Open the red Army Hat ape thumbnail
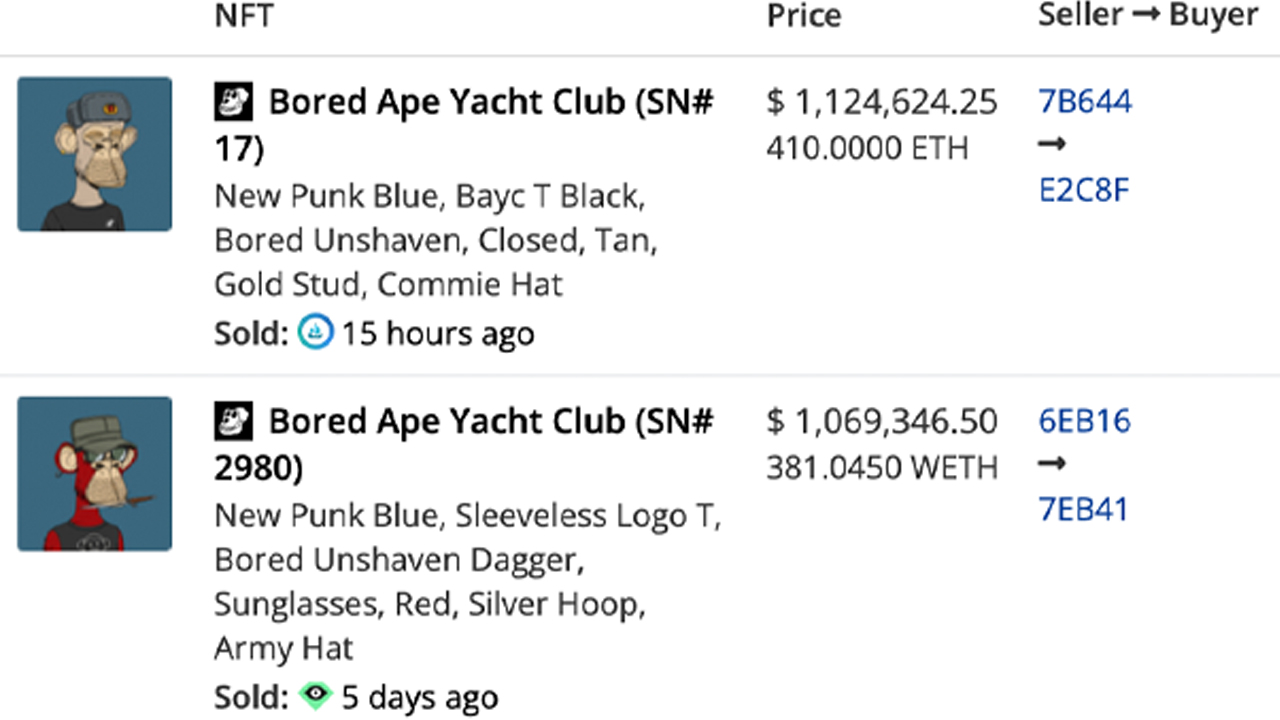The image size is (1280, 720). (95, 474)
